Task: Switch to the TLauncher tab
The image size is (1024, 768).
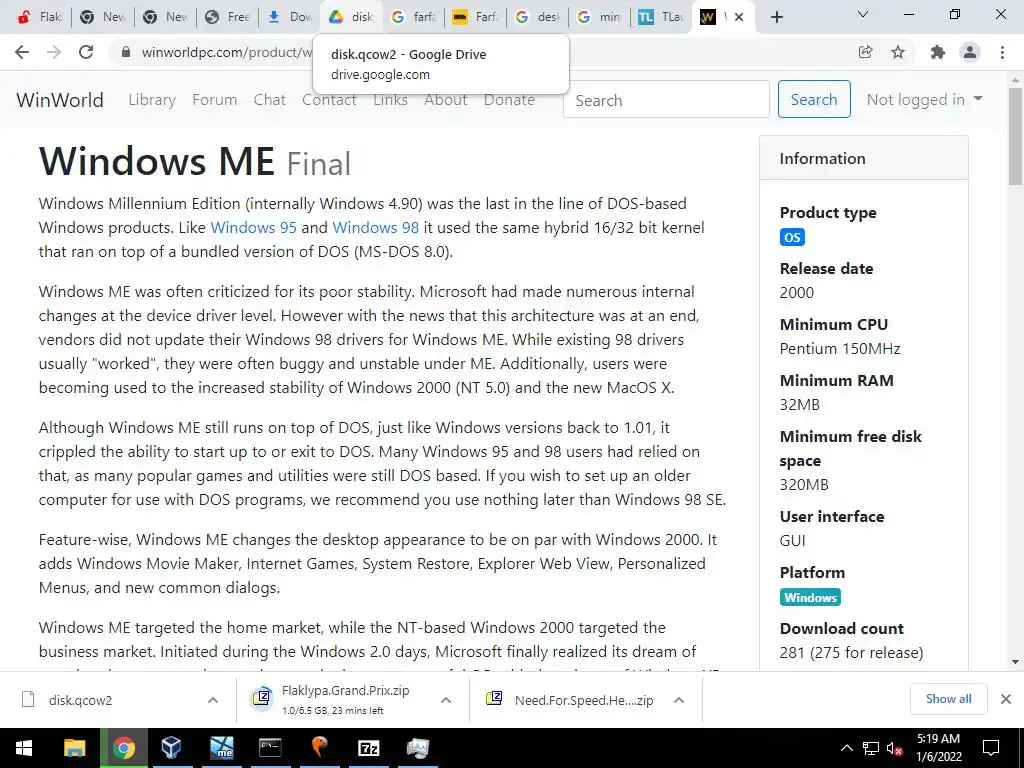Action: (661, 17)
